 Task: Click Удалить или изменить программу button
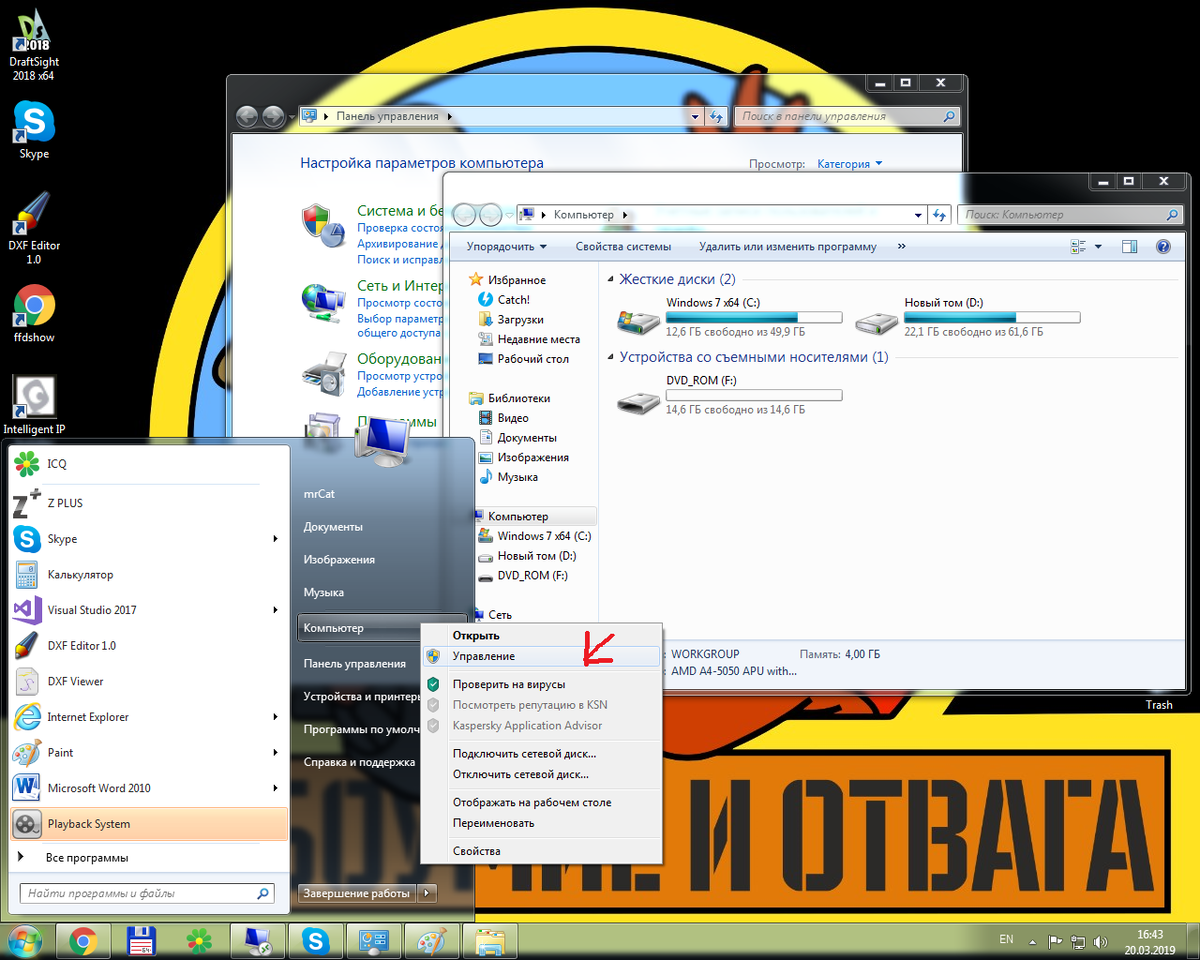(787, 246)
